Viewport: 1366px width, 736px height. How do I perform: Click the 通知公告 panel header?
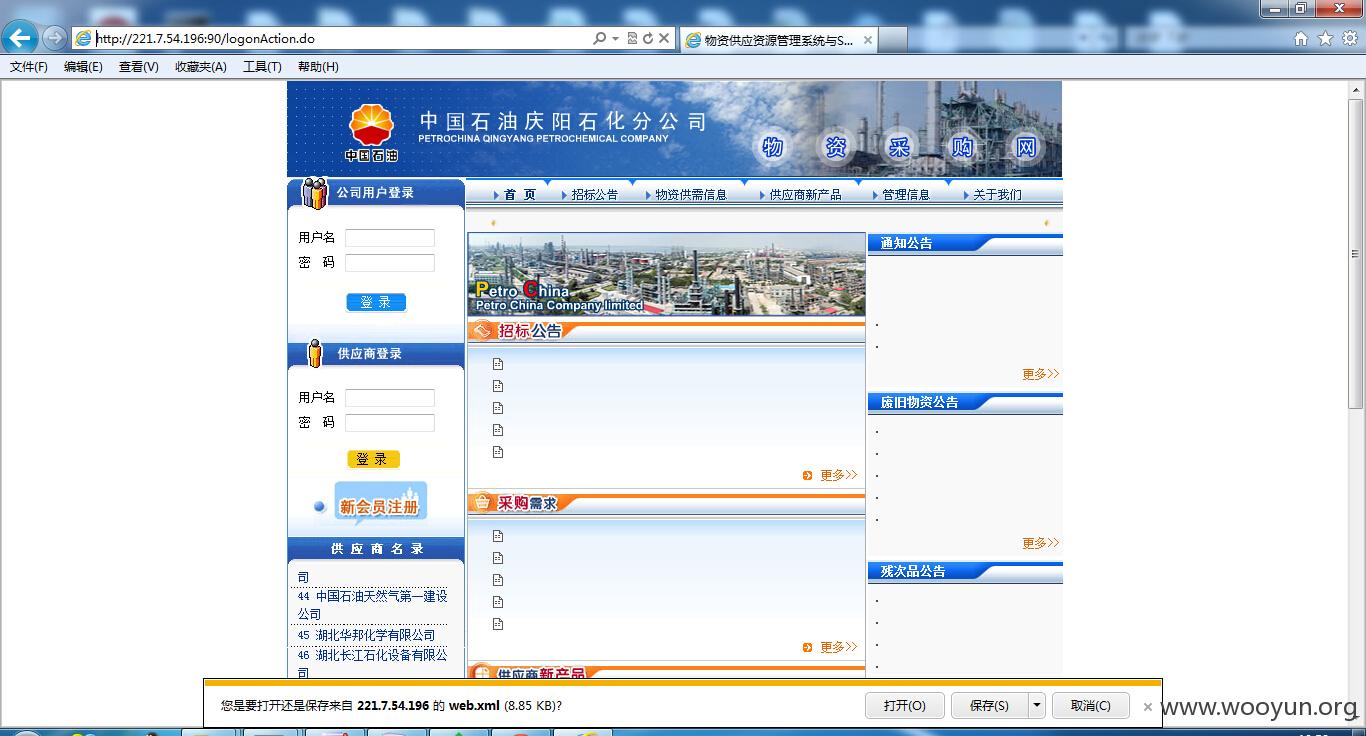965,243
